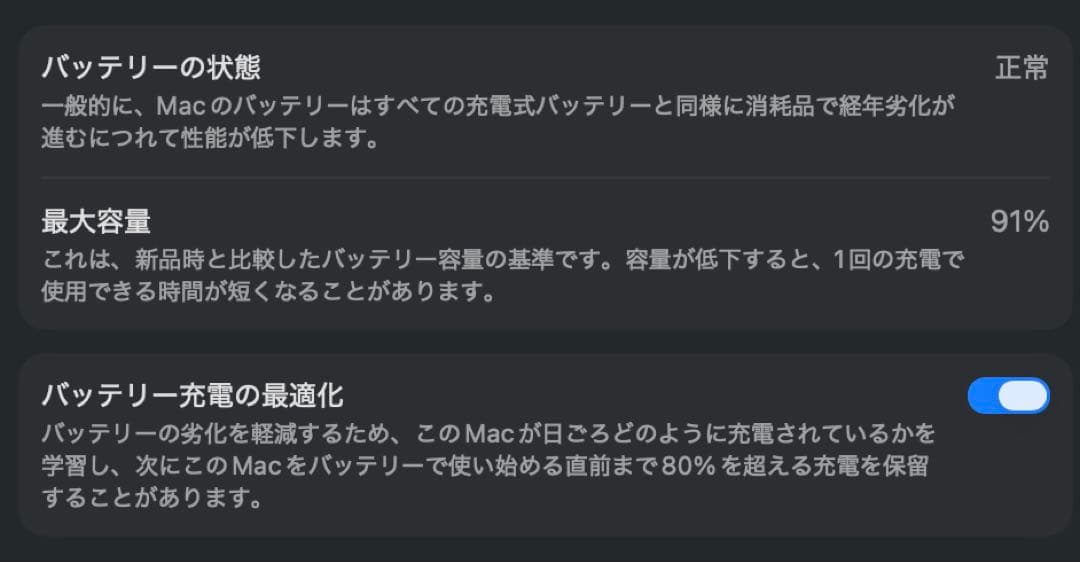This screenshot has height=562, width=1080.
Task: Click the white knob of the optimization switch
Action: pyautogui.click(x=1024, y=396)
